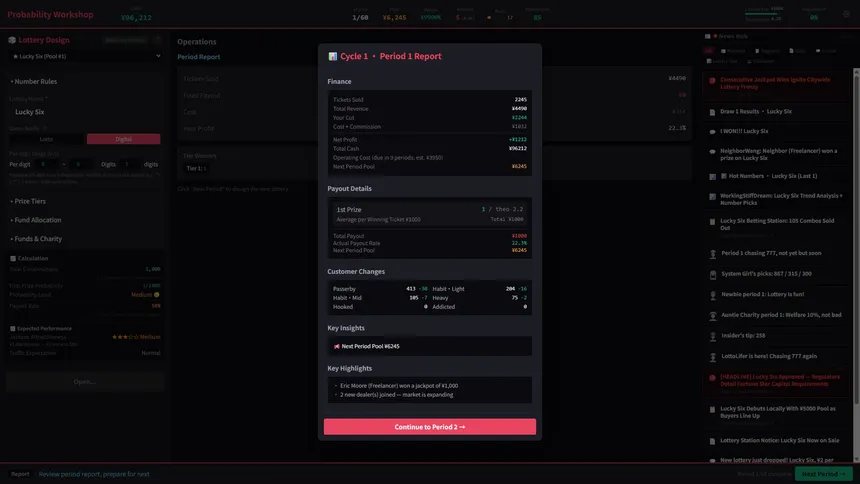
Task: Click the green progress bar in top bar
Action: click(763, 14)
